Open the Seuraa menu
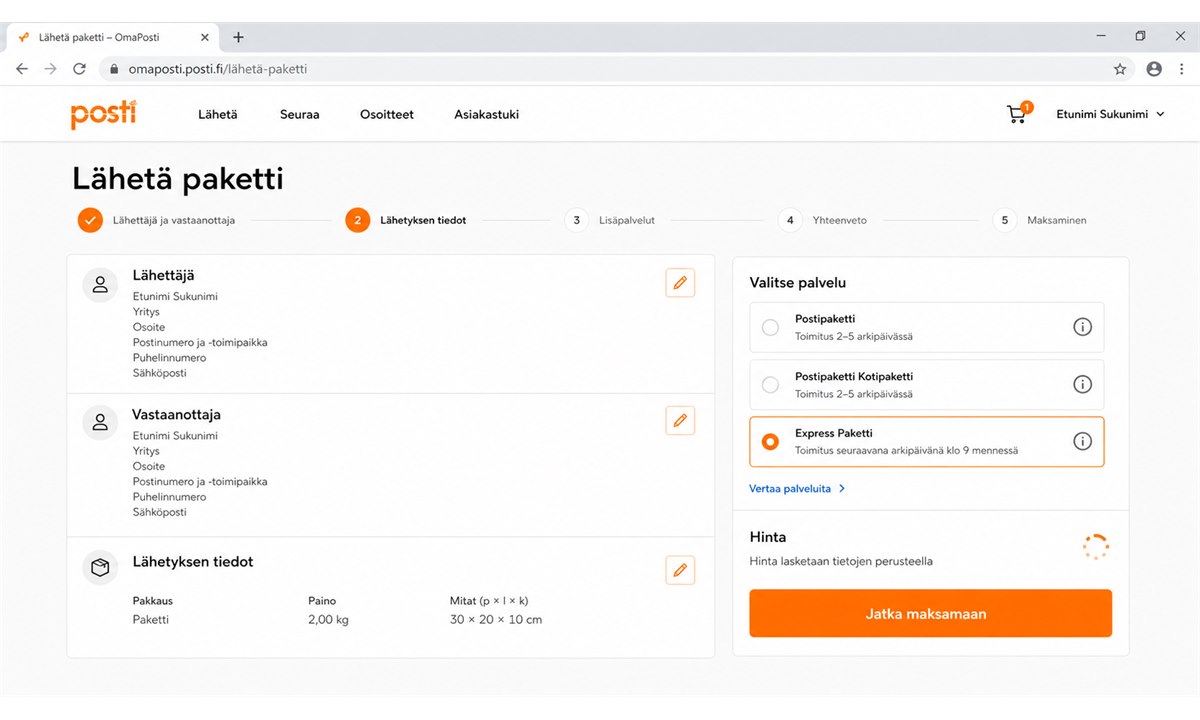The width and height of the screenshot is (1200, 720). (x=299, y=114)
